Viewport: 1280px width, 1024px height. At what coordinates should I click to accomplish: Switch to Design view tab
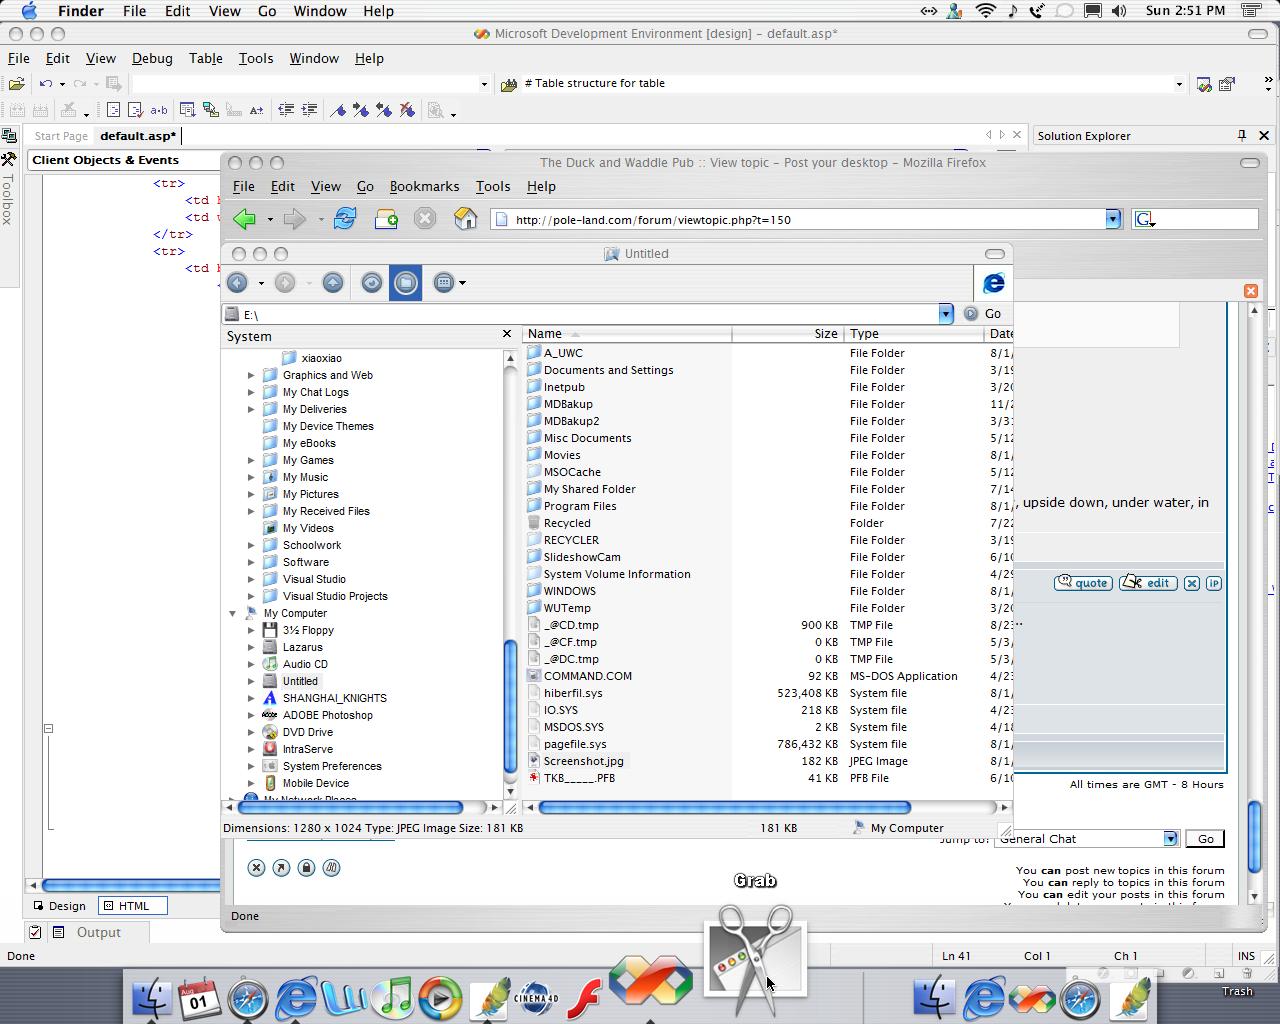click(x=60, y=906)
